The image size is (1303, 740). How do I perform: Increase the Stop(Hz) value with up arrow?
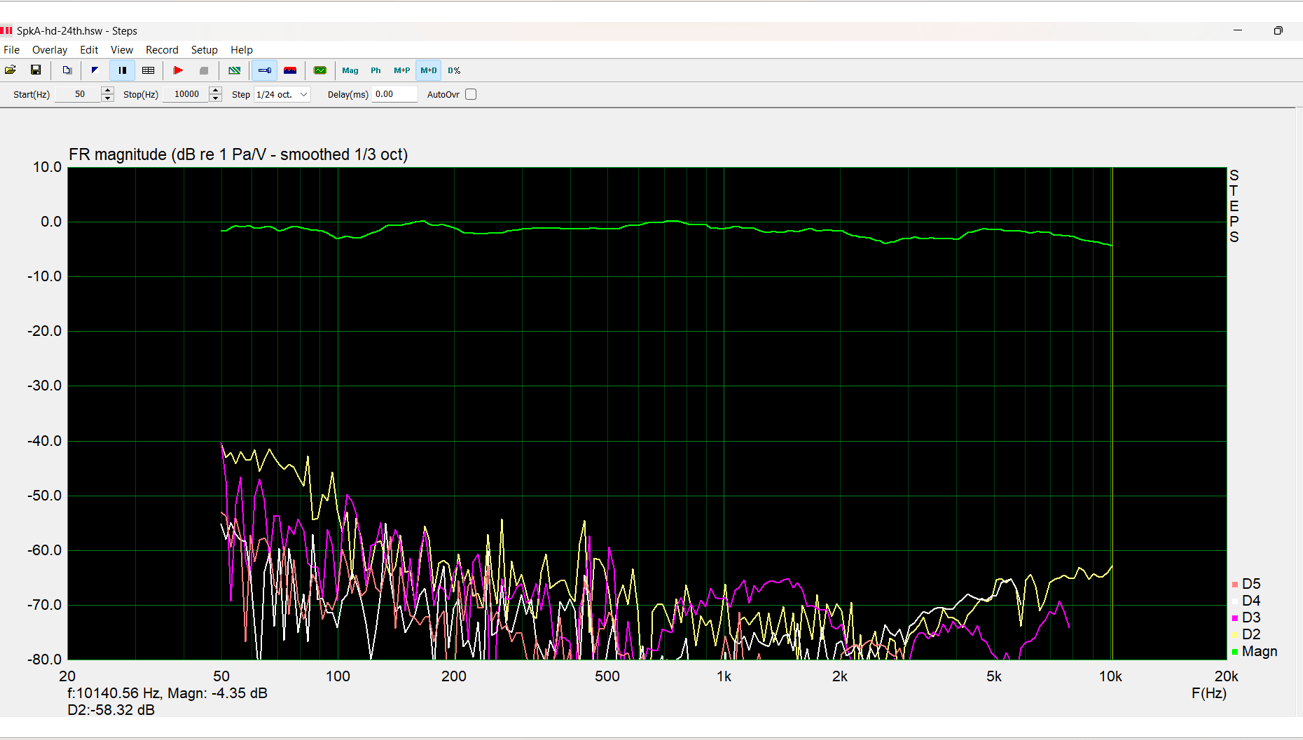point(215,91)
